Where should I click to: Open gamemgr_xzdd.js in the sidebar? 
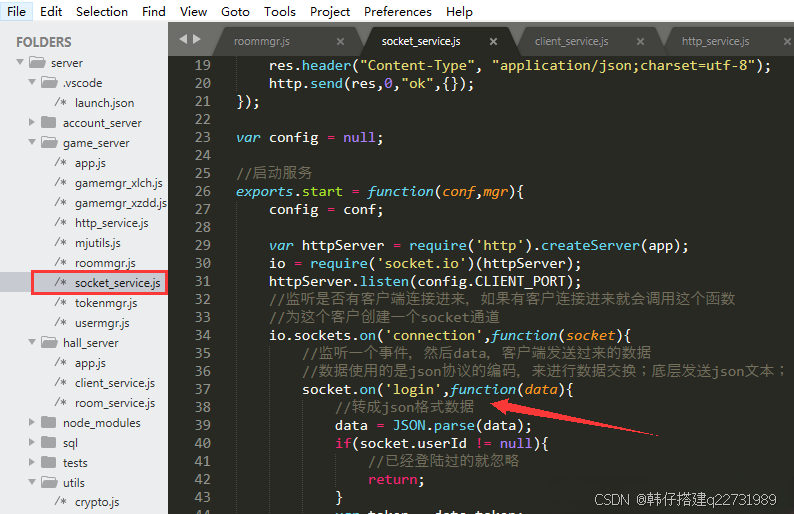coord(121,203)
